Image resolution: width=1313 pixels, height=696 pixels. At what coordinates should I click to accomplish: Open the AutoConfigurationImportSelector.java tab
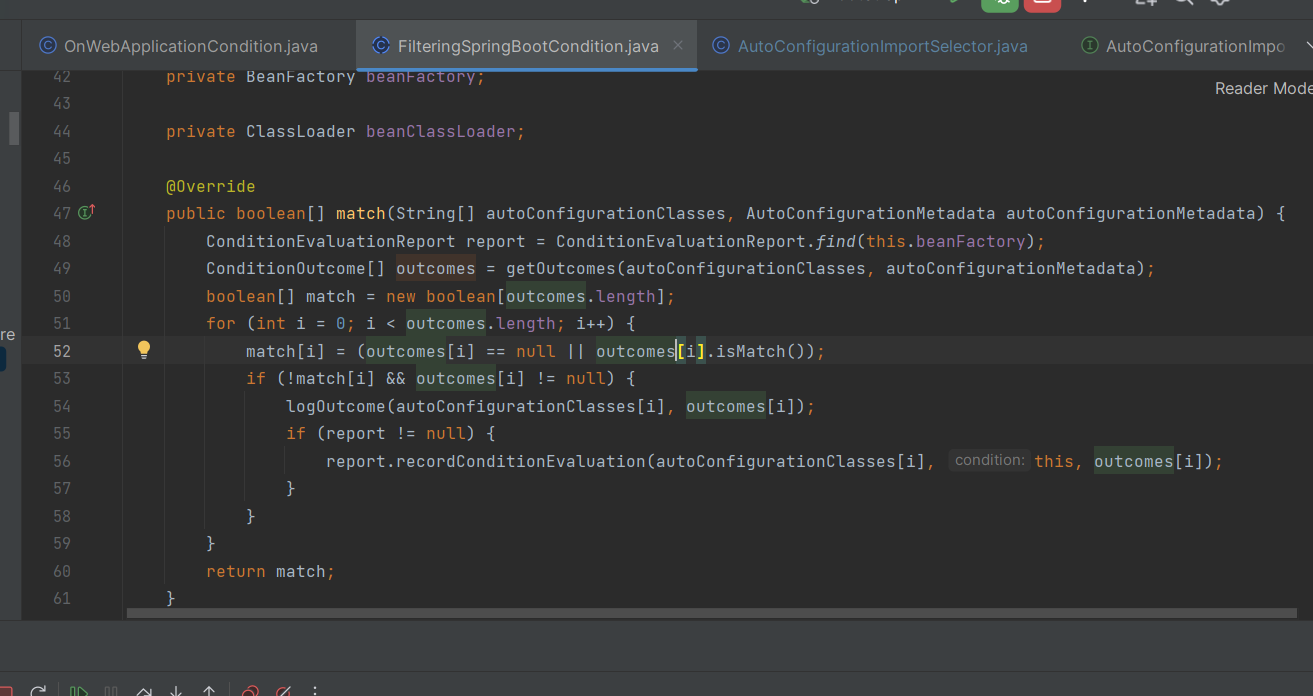[x=882, y=46]
